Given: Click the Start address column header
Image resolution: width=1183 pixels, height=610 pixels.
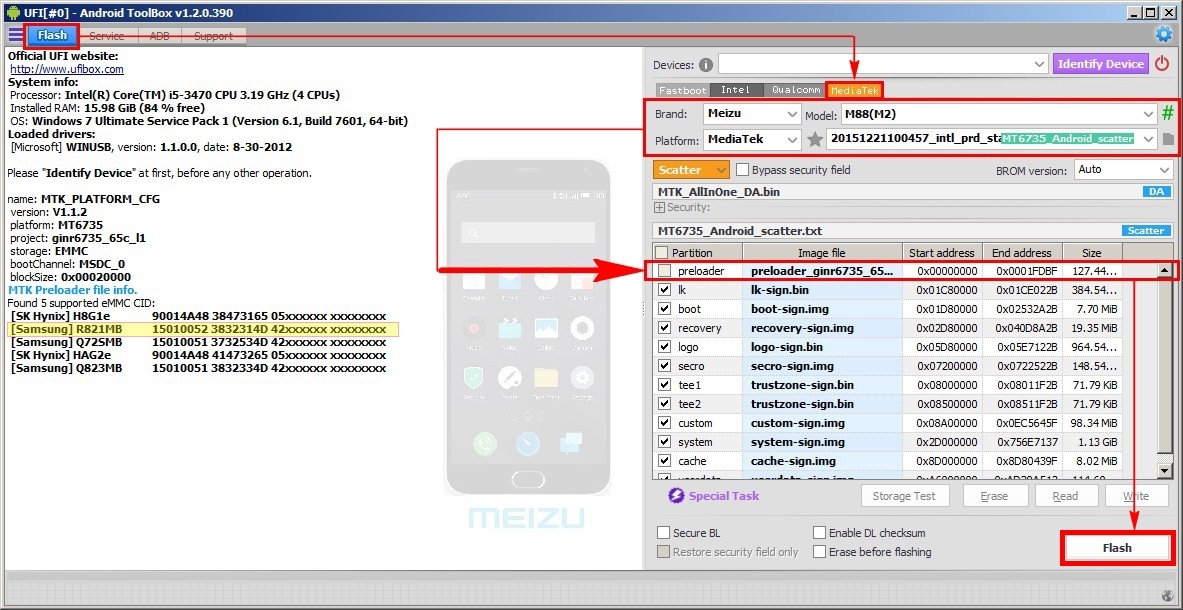Looking at the screenshot, I should tap(942, 253).
